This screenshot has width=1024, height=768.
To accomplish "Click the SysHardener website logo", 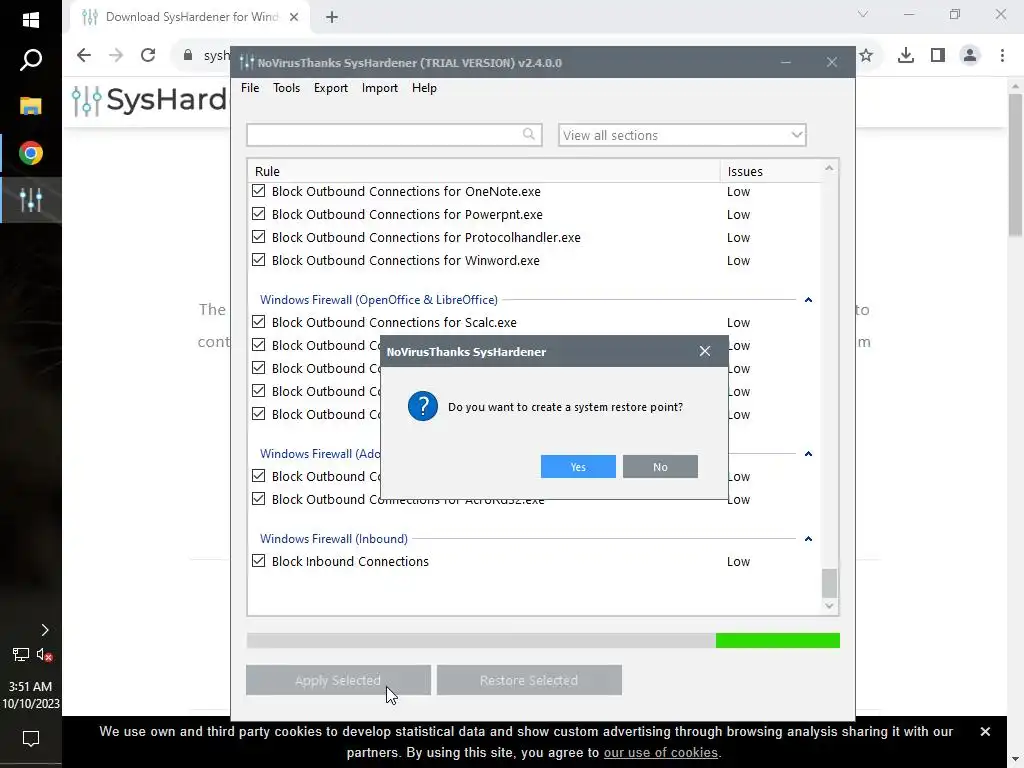I will coord(150,101).
